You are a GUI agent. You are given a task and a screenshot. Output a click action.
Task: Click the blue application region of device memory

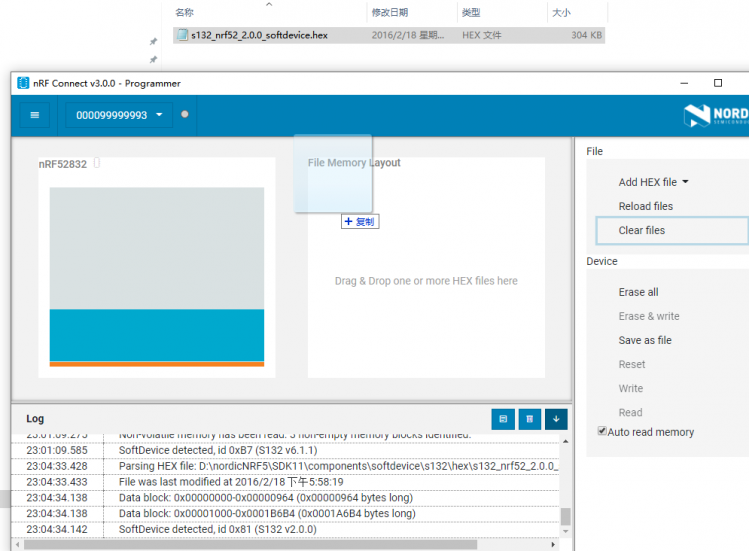[x=157, y=335]
